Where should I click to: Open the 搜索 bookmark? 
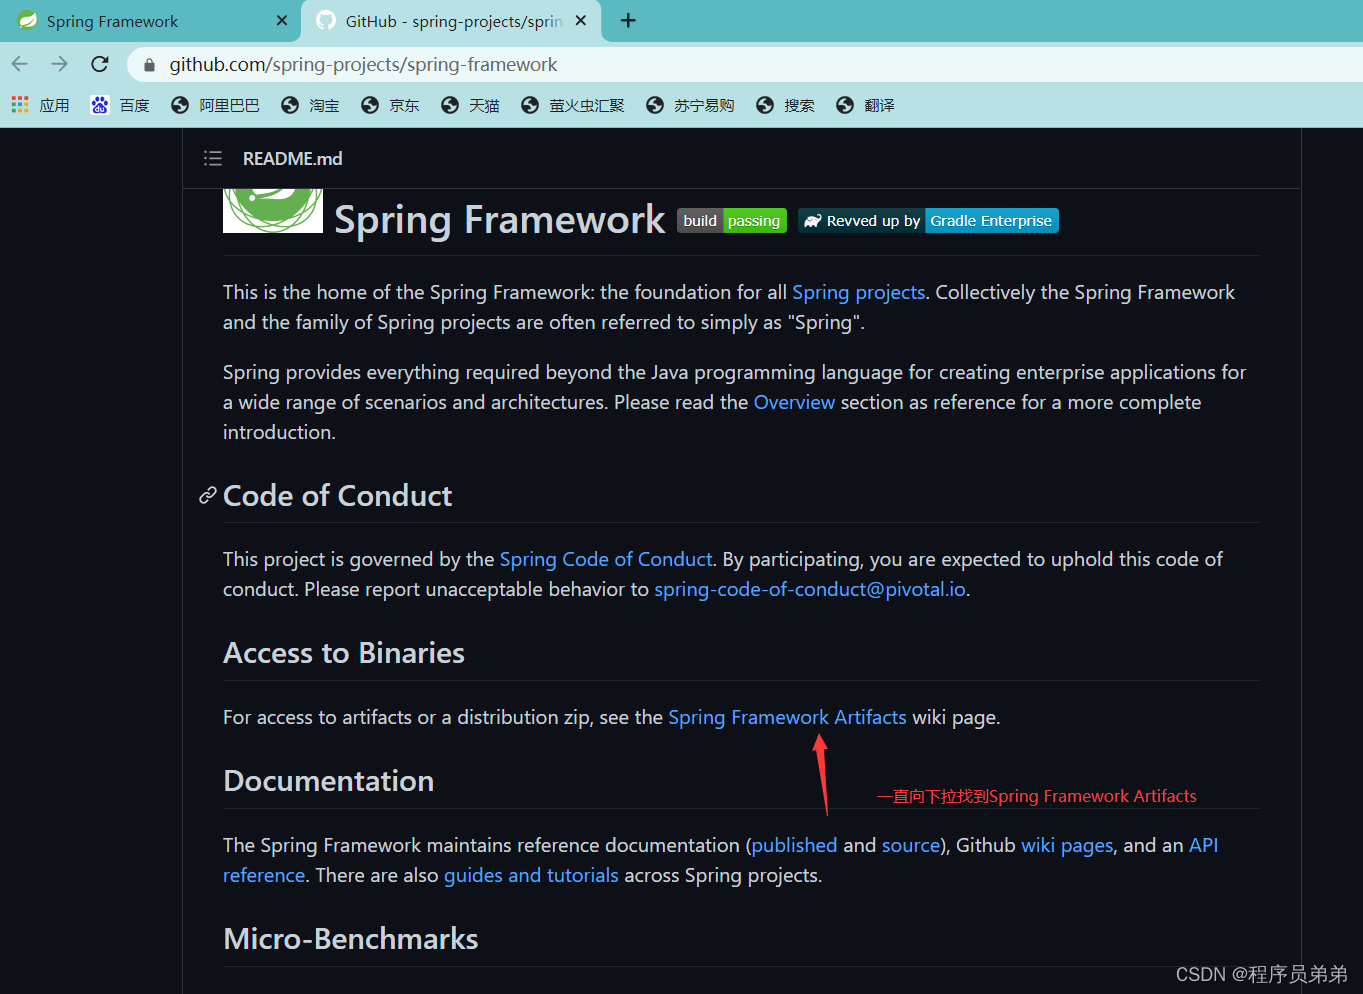coord(785,105)
